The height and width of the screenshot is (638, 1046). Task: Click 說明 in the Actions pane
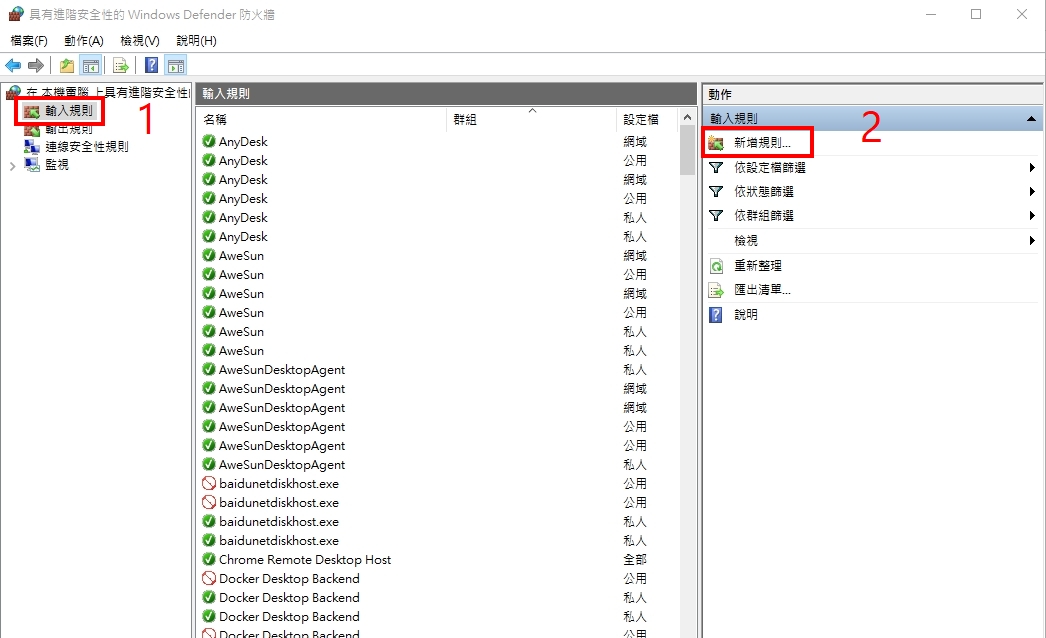746,314
